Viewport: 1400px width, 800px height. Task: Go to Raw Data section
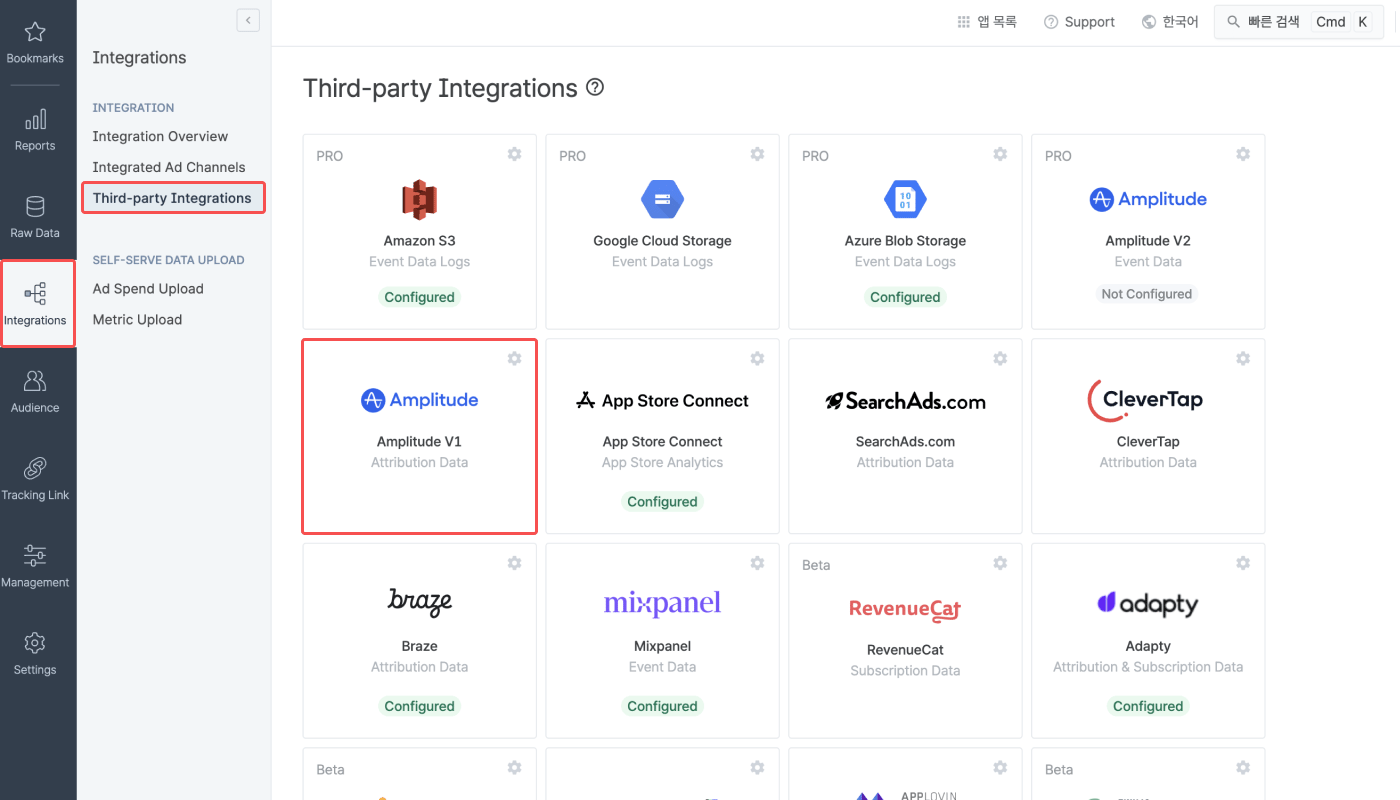coord(35,217)
